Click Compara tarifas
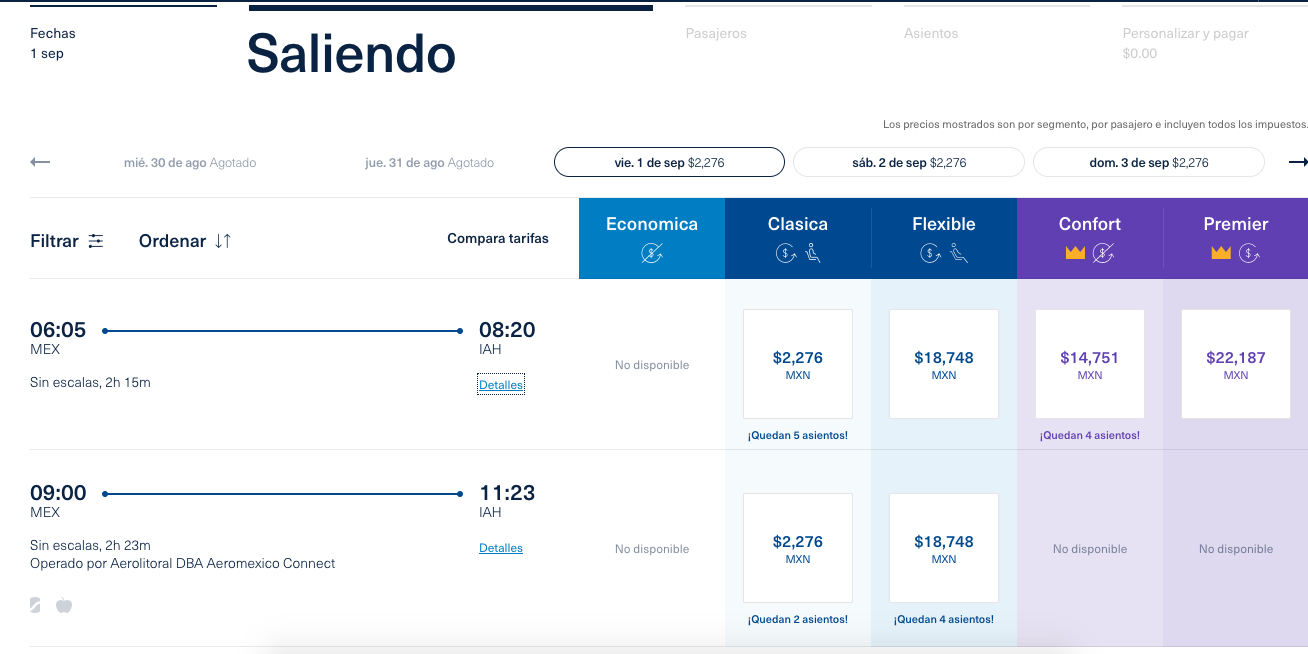 tap(498, 238)
